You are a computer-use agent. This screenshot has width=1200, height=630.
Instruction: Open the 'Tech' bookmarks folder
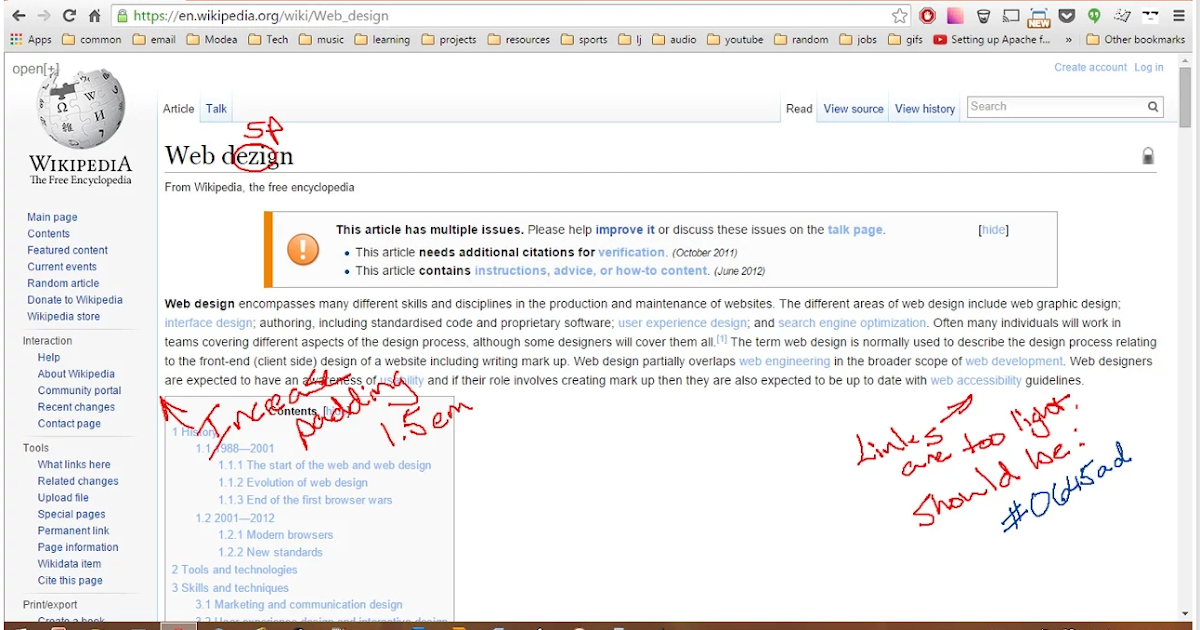point(267,40)
